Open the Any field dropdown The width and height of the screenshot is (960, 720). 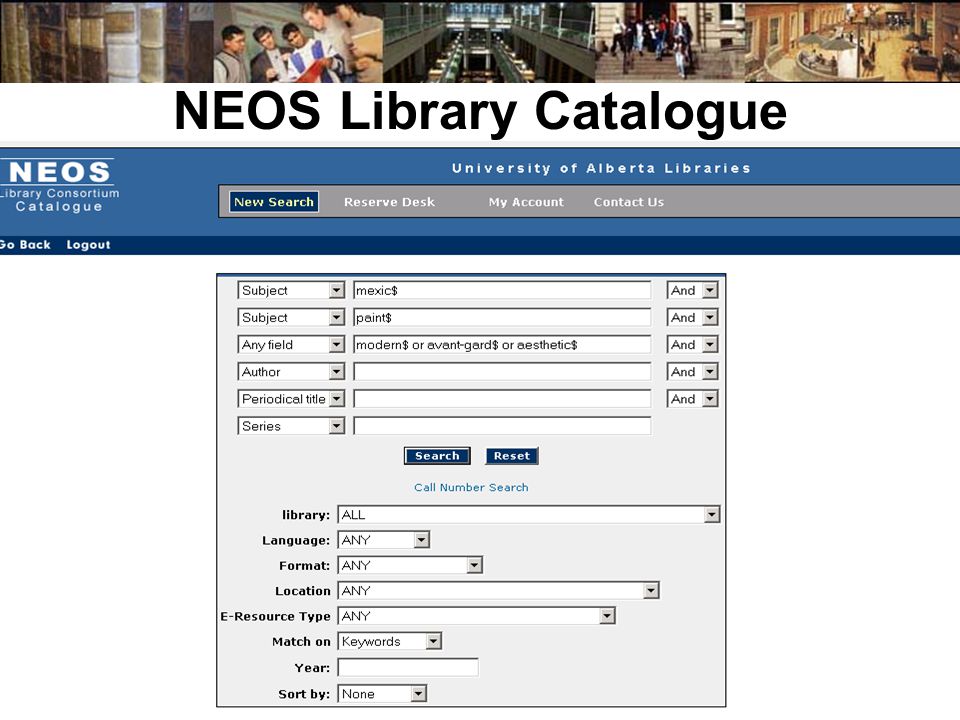291,345
